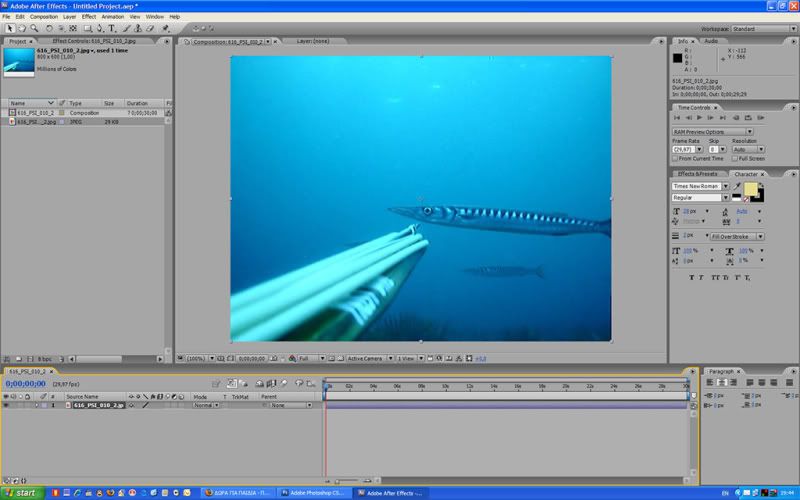The width and height of the screenshot is (800, 500).
Task: Toggle loop option in Time Controls
Action: [x=748, y=118]
